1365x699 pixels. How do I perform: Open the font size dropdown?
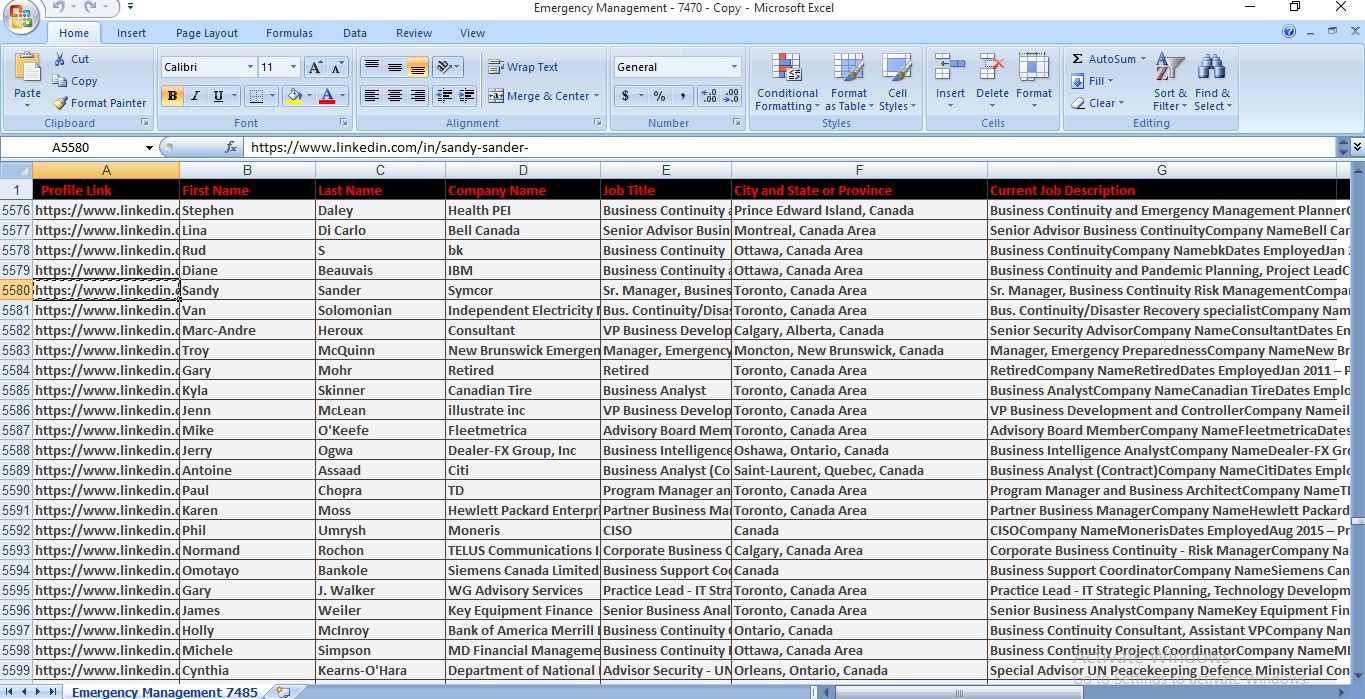point(293,67)
